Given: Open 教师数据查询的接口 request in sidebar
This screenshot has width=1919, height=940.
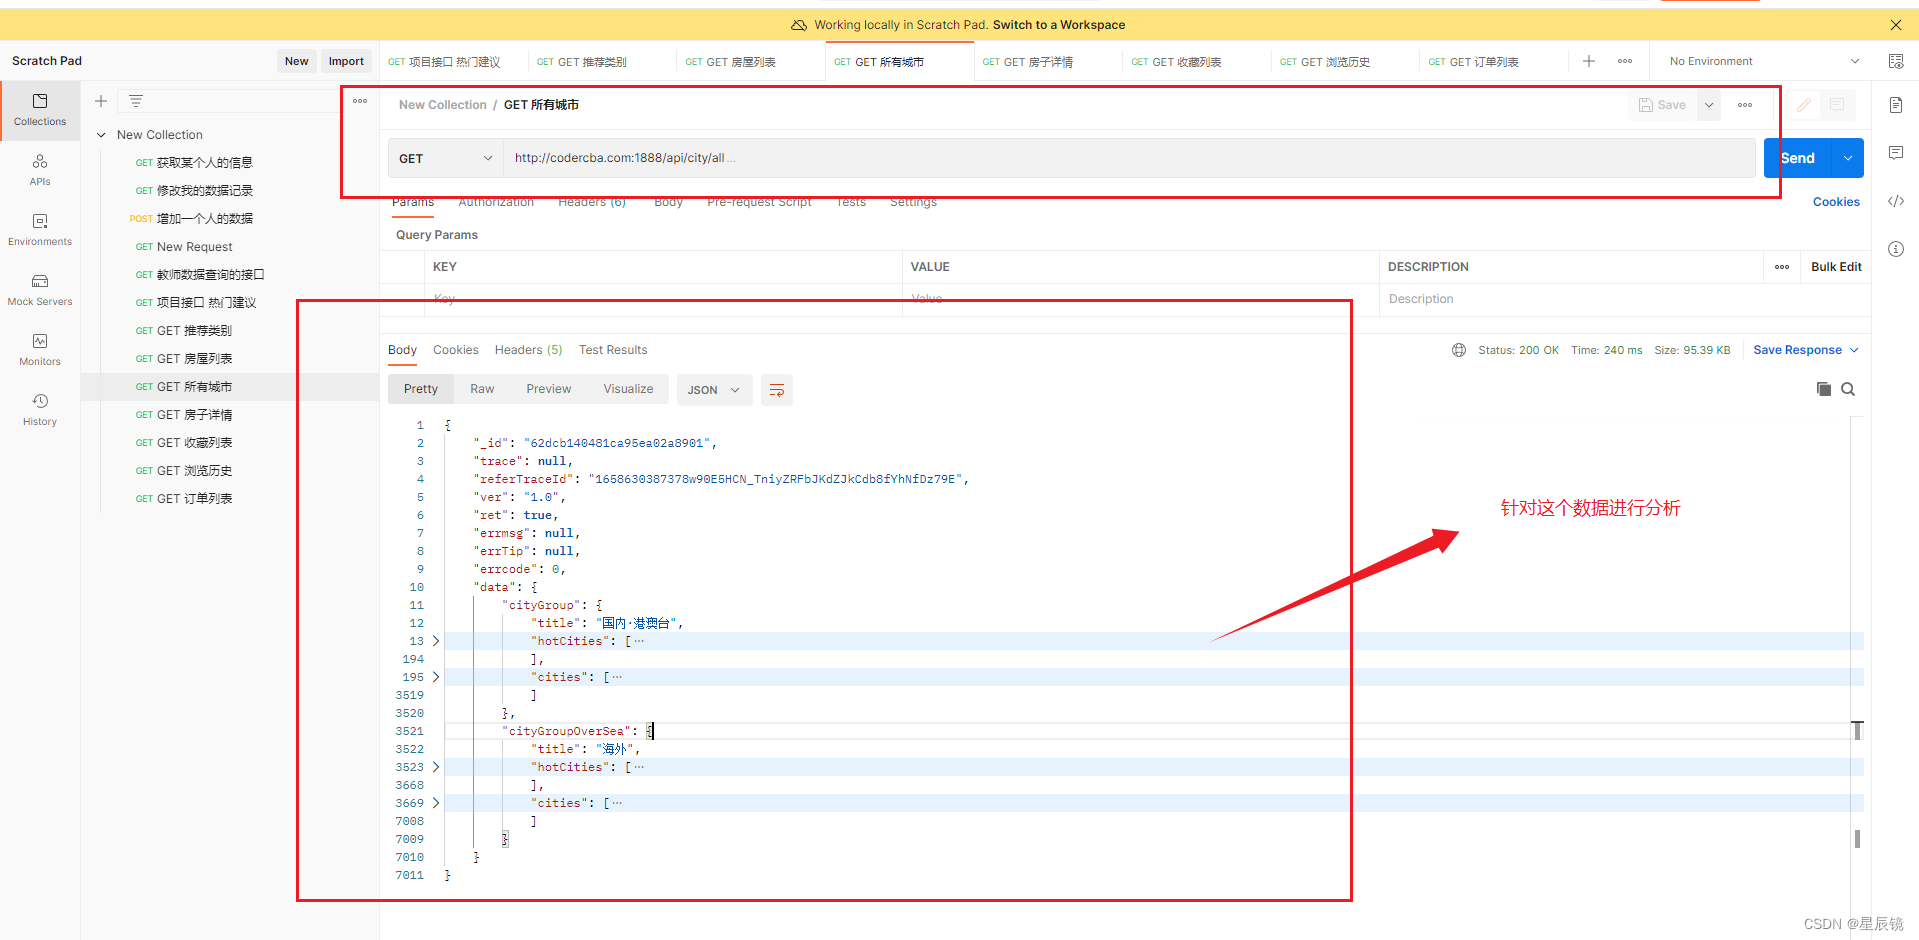Looking at the screenshot, I should [210, 275].
